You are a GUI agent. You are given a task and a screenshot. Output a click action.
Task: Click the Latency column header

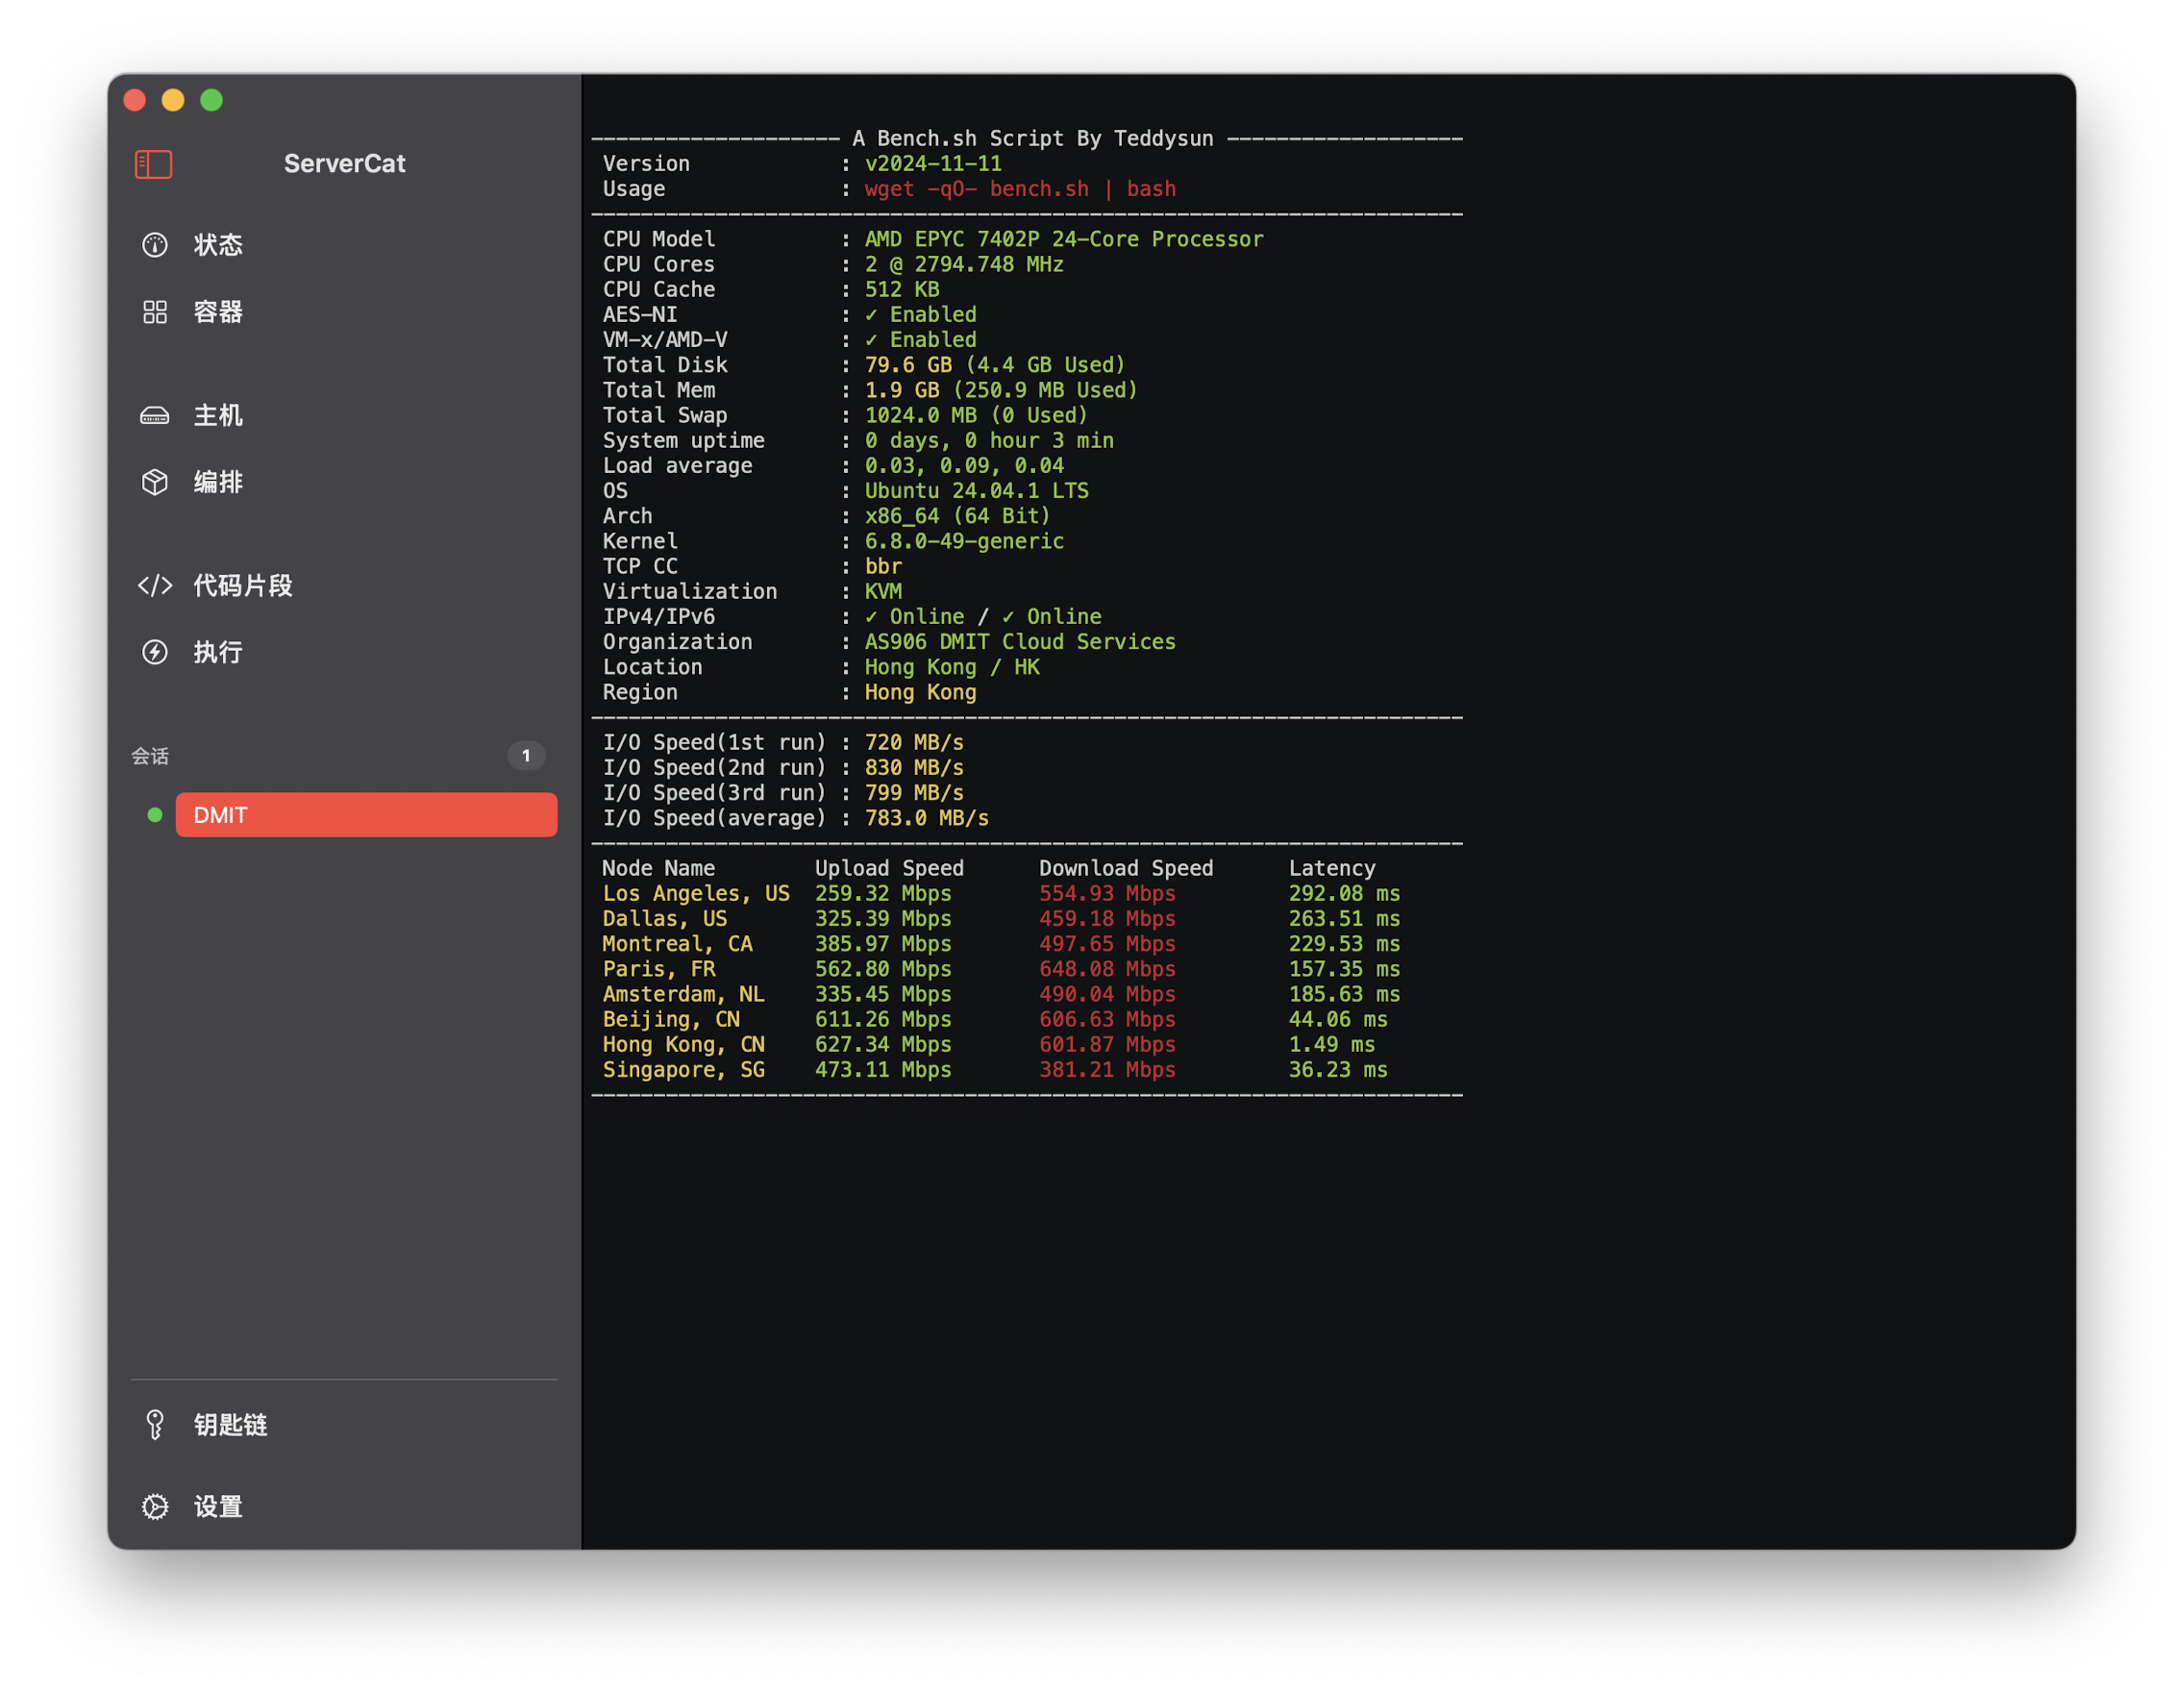pos(1332,869)
